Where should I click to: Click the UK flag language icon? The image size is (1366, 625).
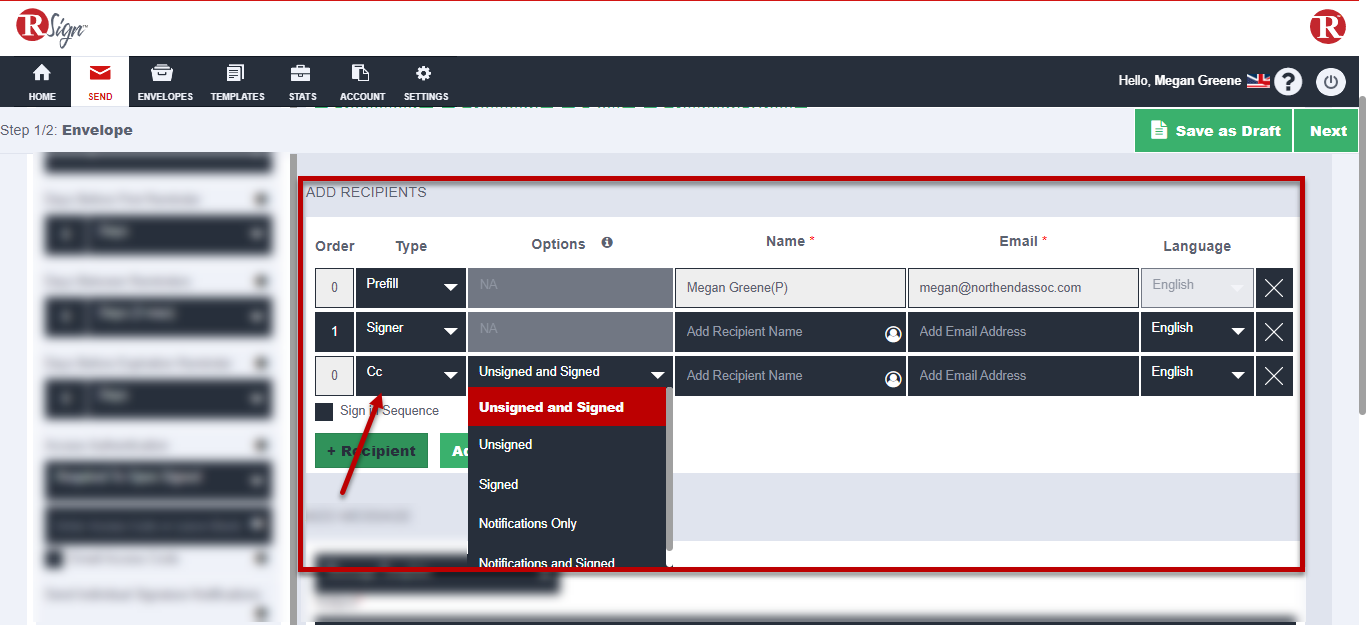(1258, 81)
